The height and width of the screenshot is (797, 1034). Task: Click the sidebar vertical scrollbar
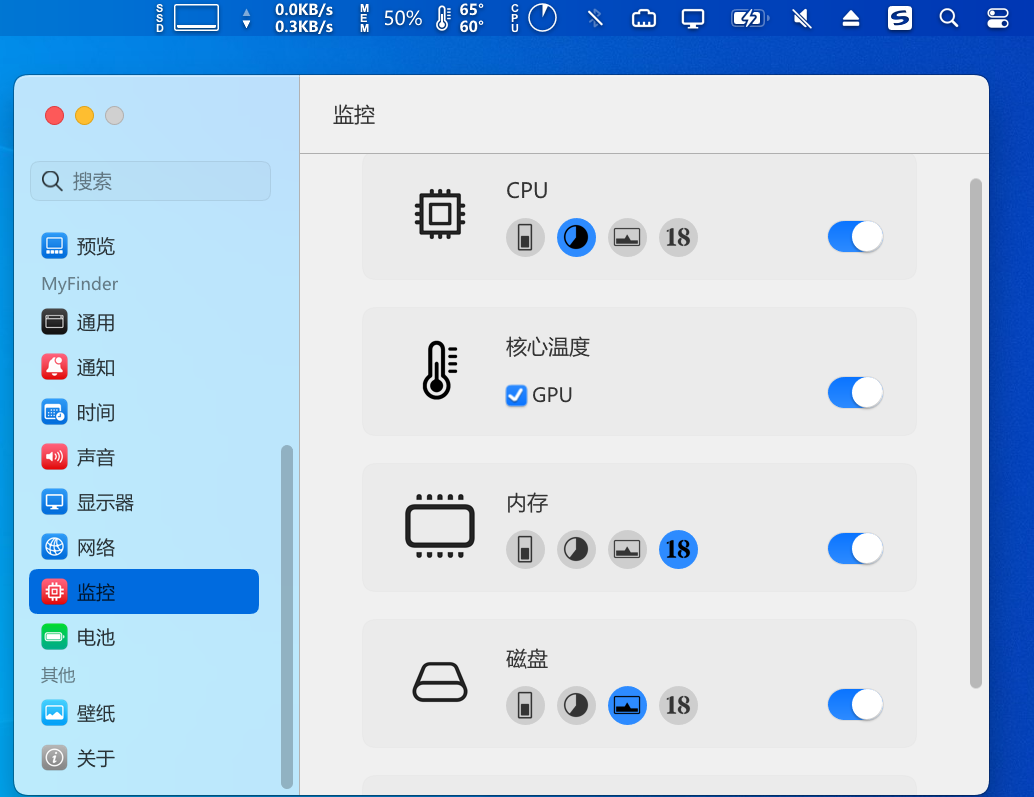[x=286, y=616]
